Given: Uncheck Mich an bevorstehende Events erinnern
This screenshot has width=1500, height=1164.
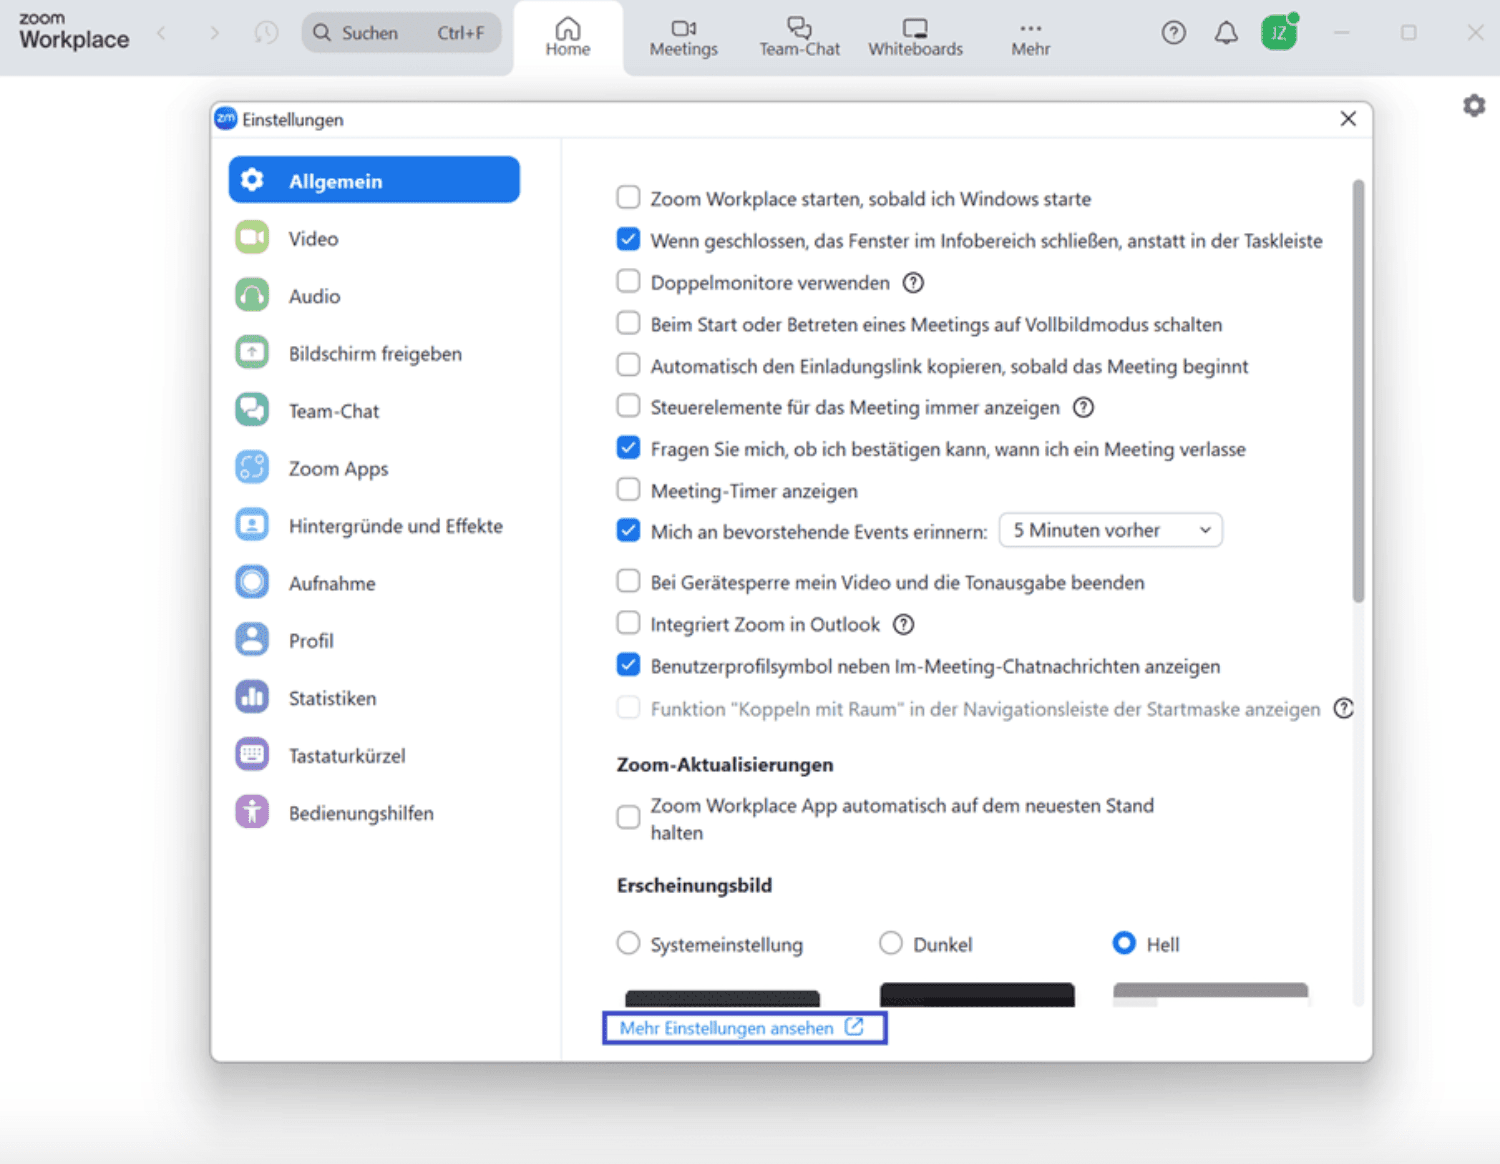Looking at the screenshot, I should (x=628, y=530).
